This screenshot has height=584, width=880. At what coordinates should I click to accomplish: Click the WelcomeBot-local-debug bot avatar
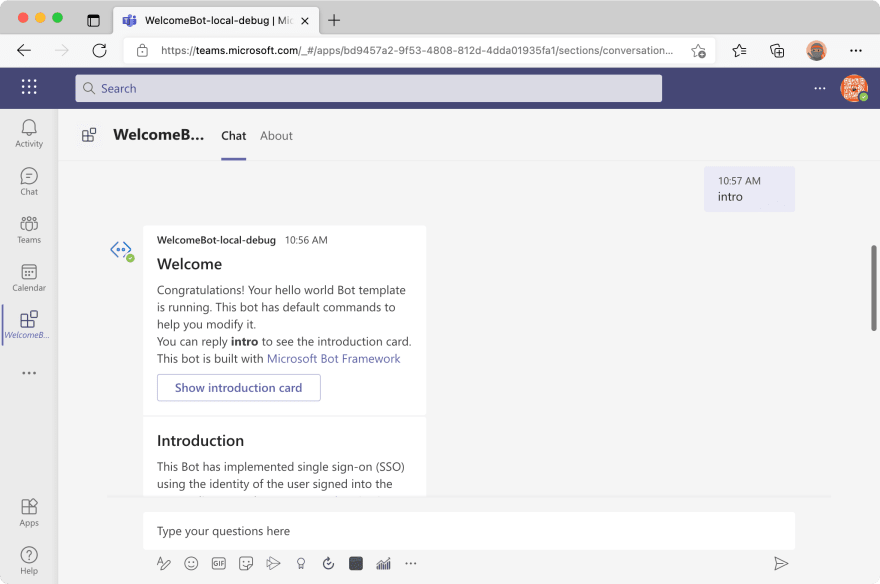121,250
